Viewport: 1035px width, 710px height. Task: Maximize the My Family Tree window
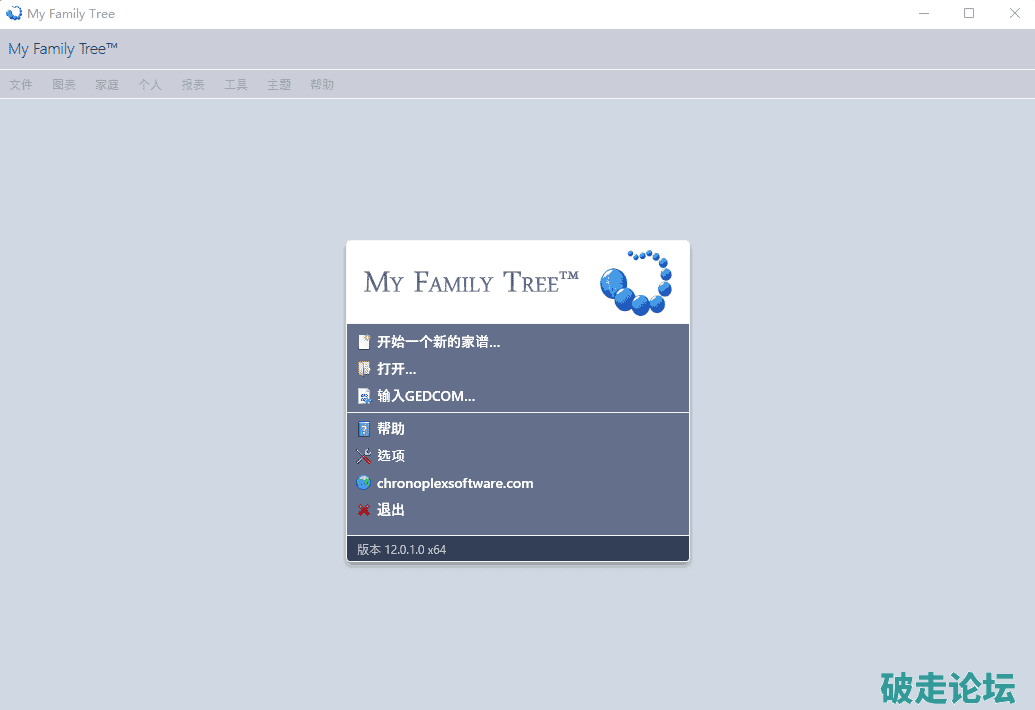(969, 14)
